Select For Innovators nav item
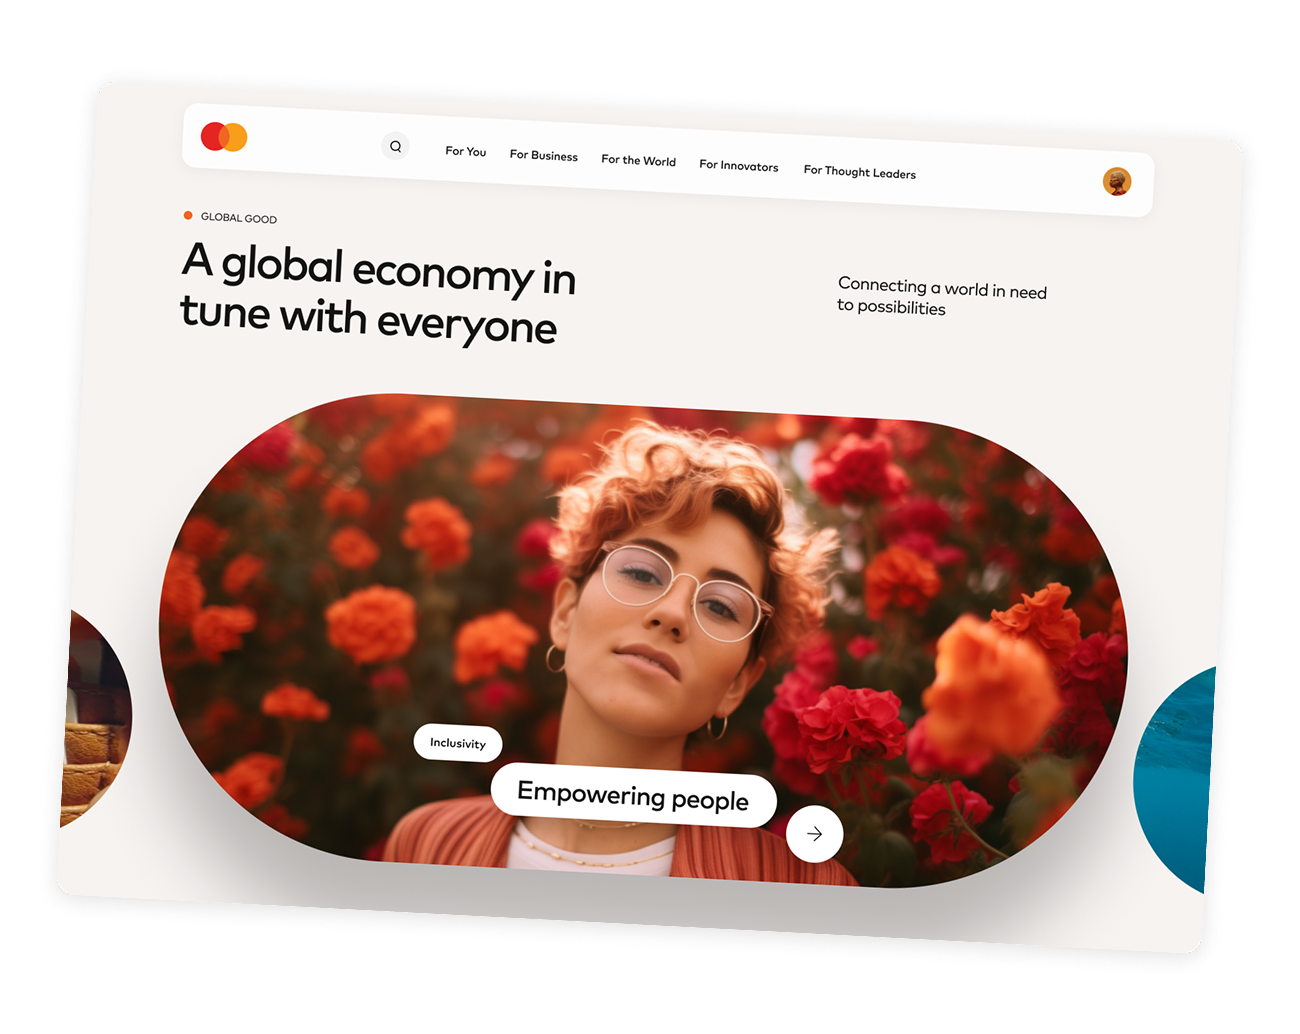 click(739, 166)
